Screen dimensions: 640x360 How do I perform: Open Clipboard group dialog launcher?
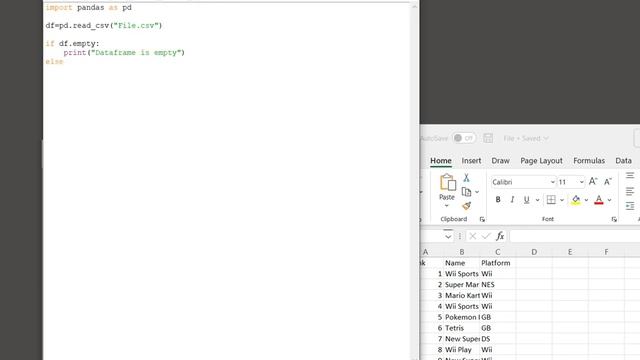point(482,219)
